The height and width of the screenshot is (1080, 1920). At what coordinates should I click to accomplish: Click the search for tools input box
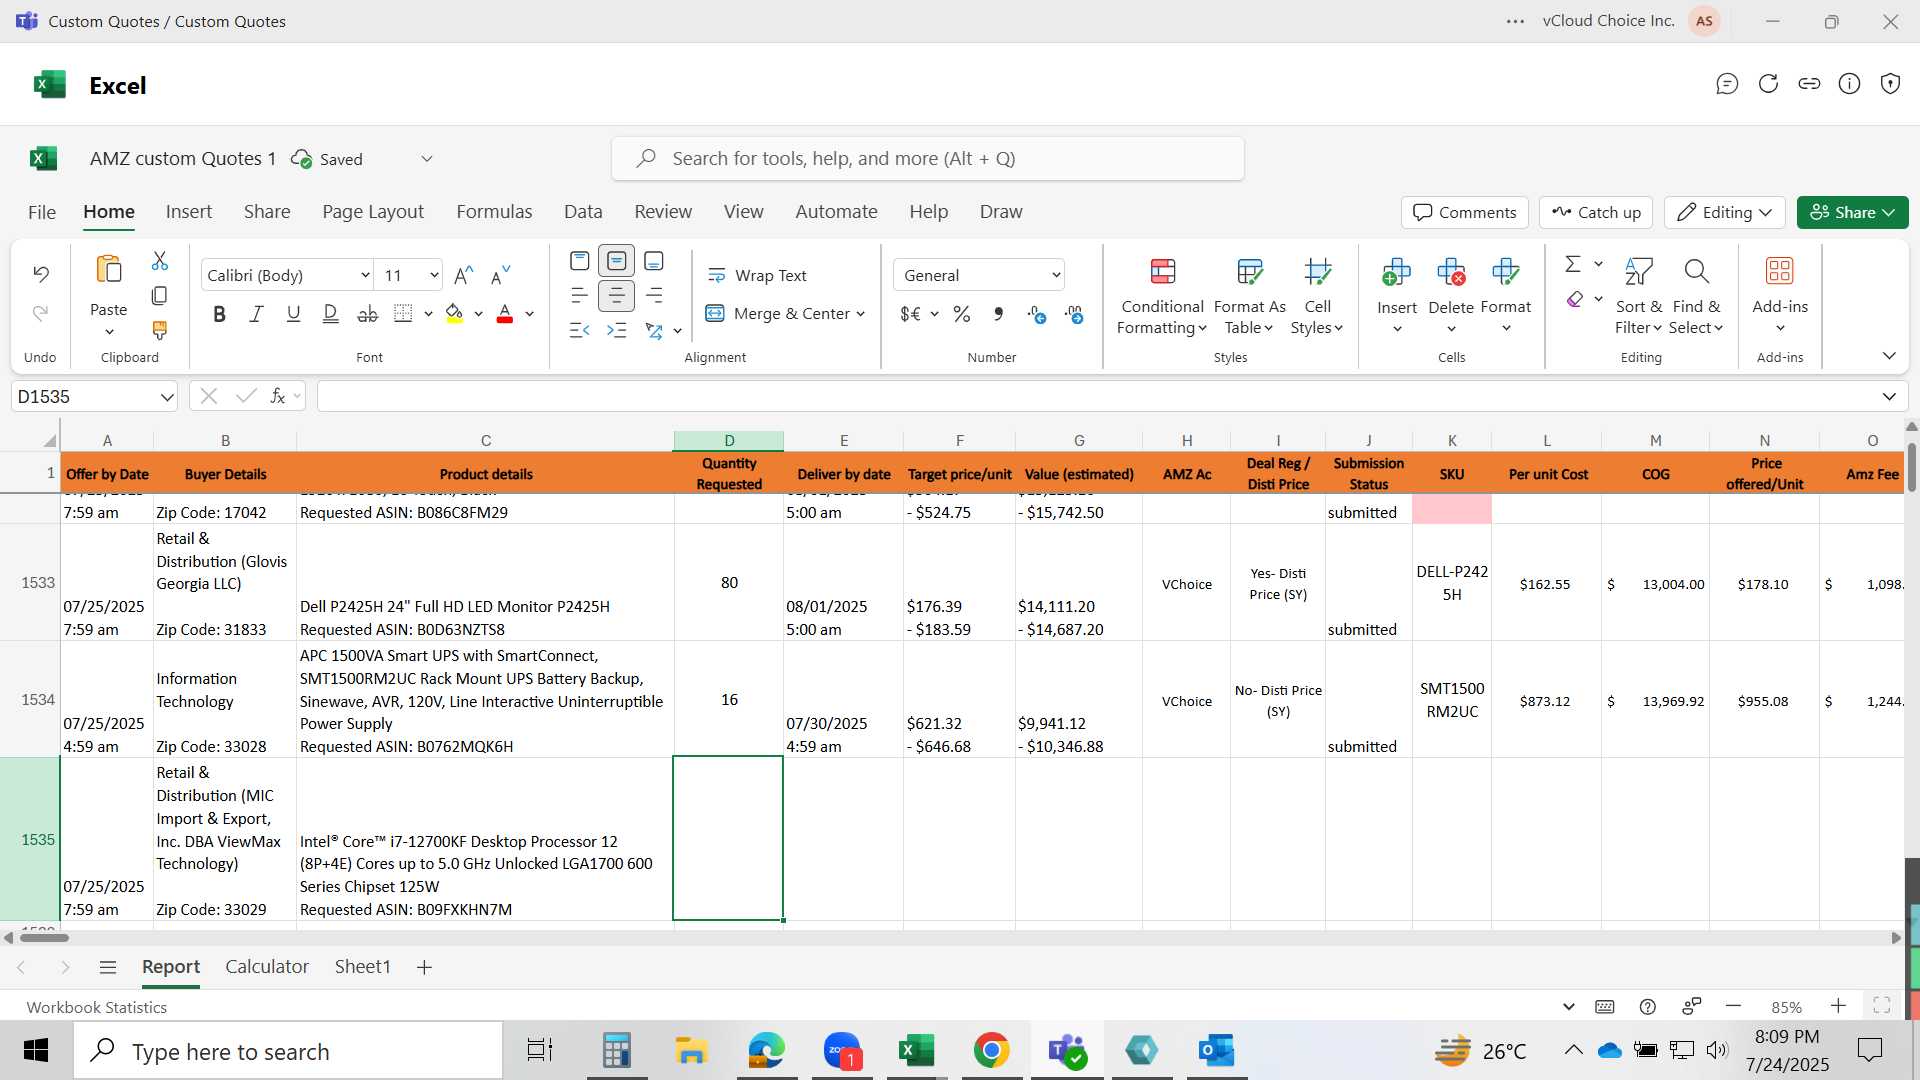click(928, 159)
